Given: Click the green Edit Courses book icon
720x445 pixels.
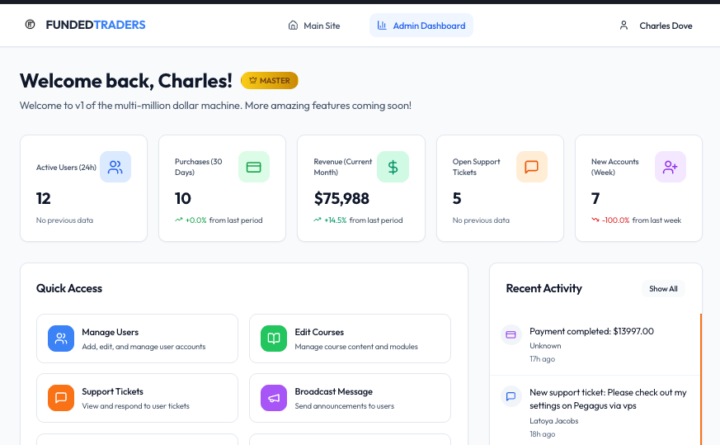Looking at the screenshot, I should point(274,338).
